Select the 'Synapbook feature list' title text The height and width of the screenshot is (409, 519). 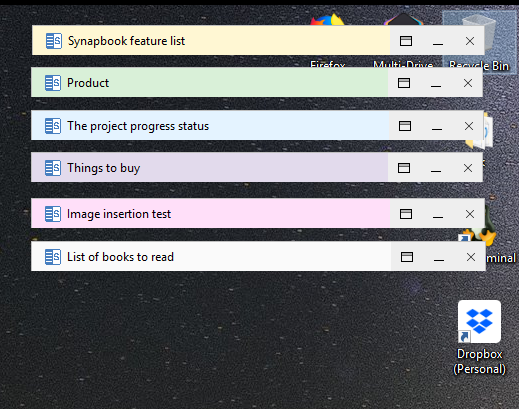click(126, 41)
